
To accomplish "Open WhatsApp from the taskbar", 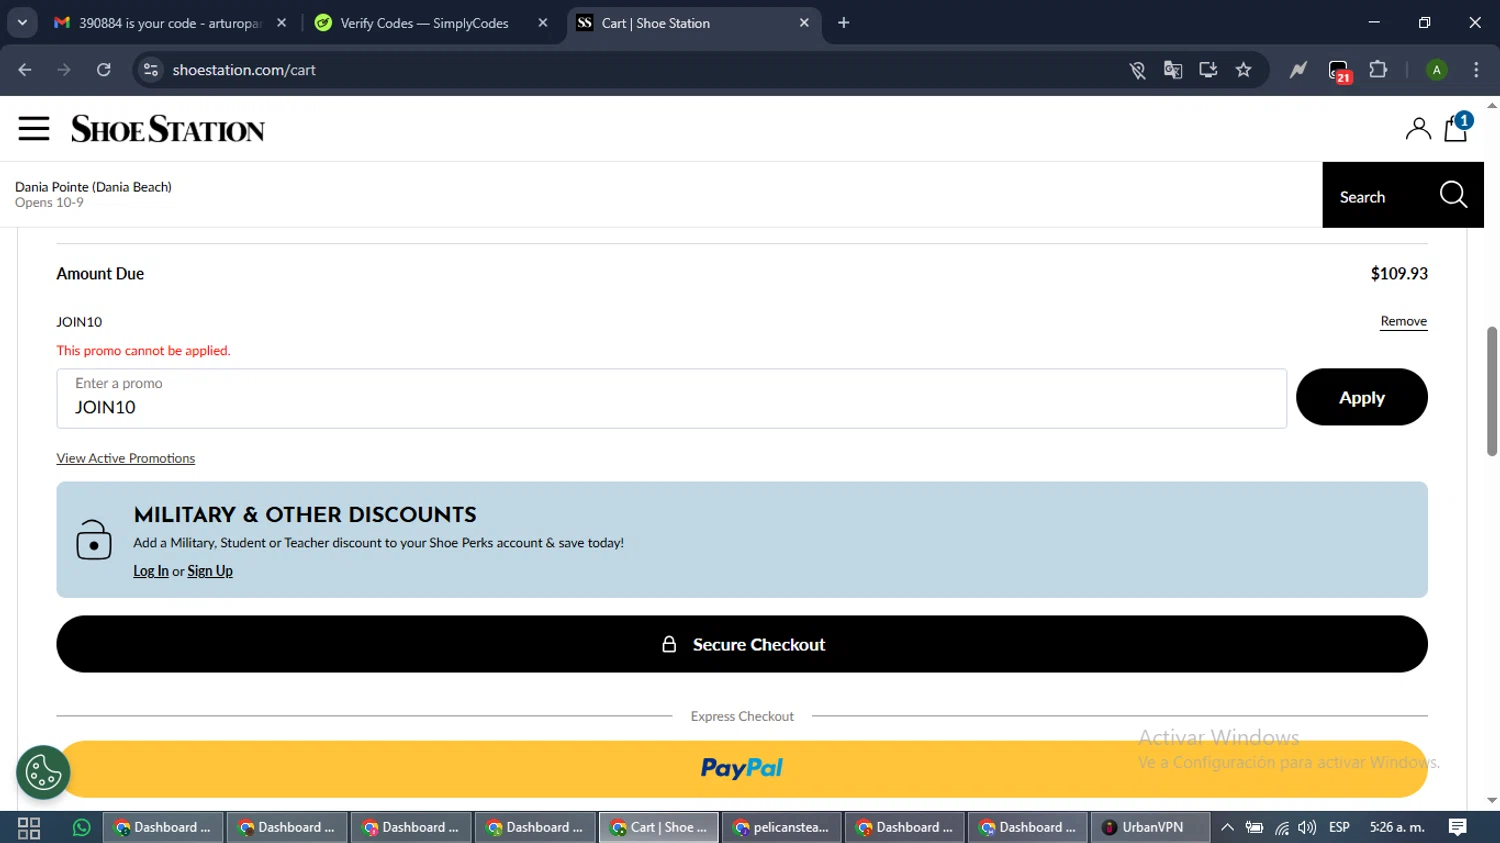I will tap(81, 828).
